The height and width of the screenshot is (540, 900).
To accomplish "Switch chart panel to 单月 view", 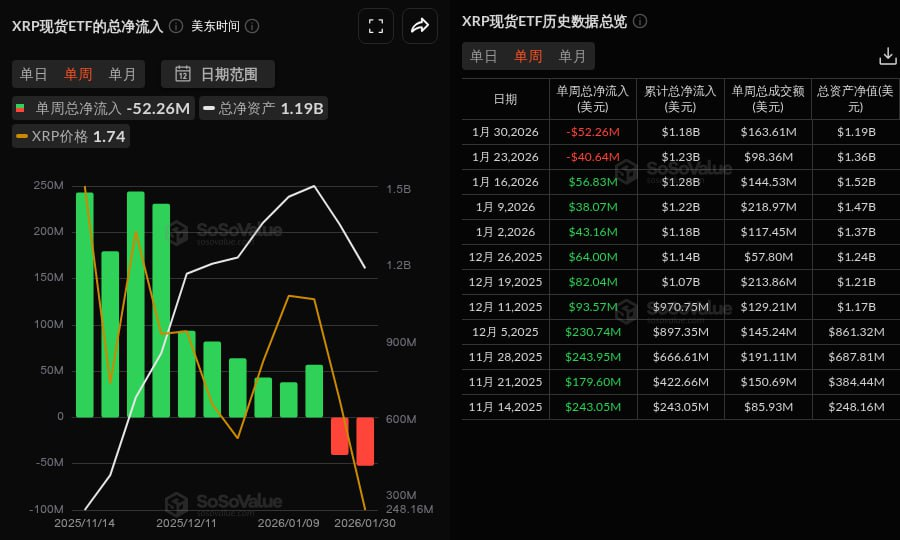I will 122,74.
